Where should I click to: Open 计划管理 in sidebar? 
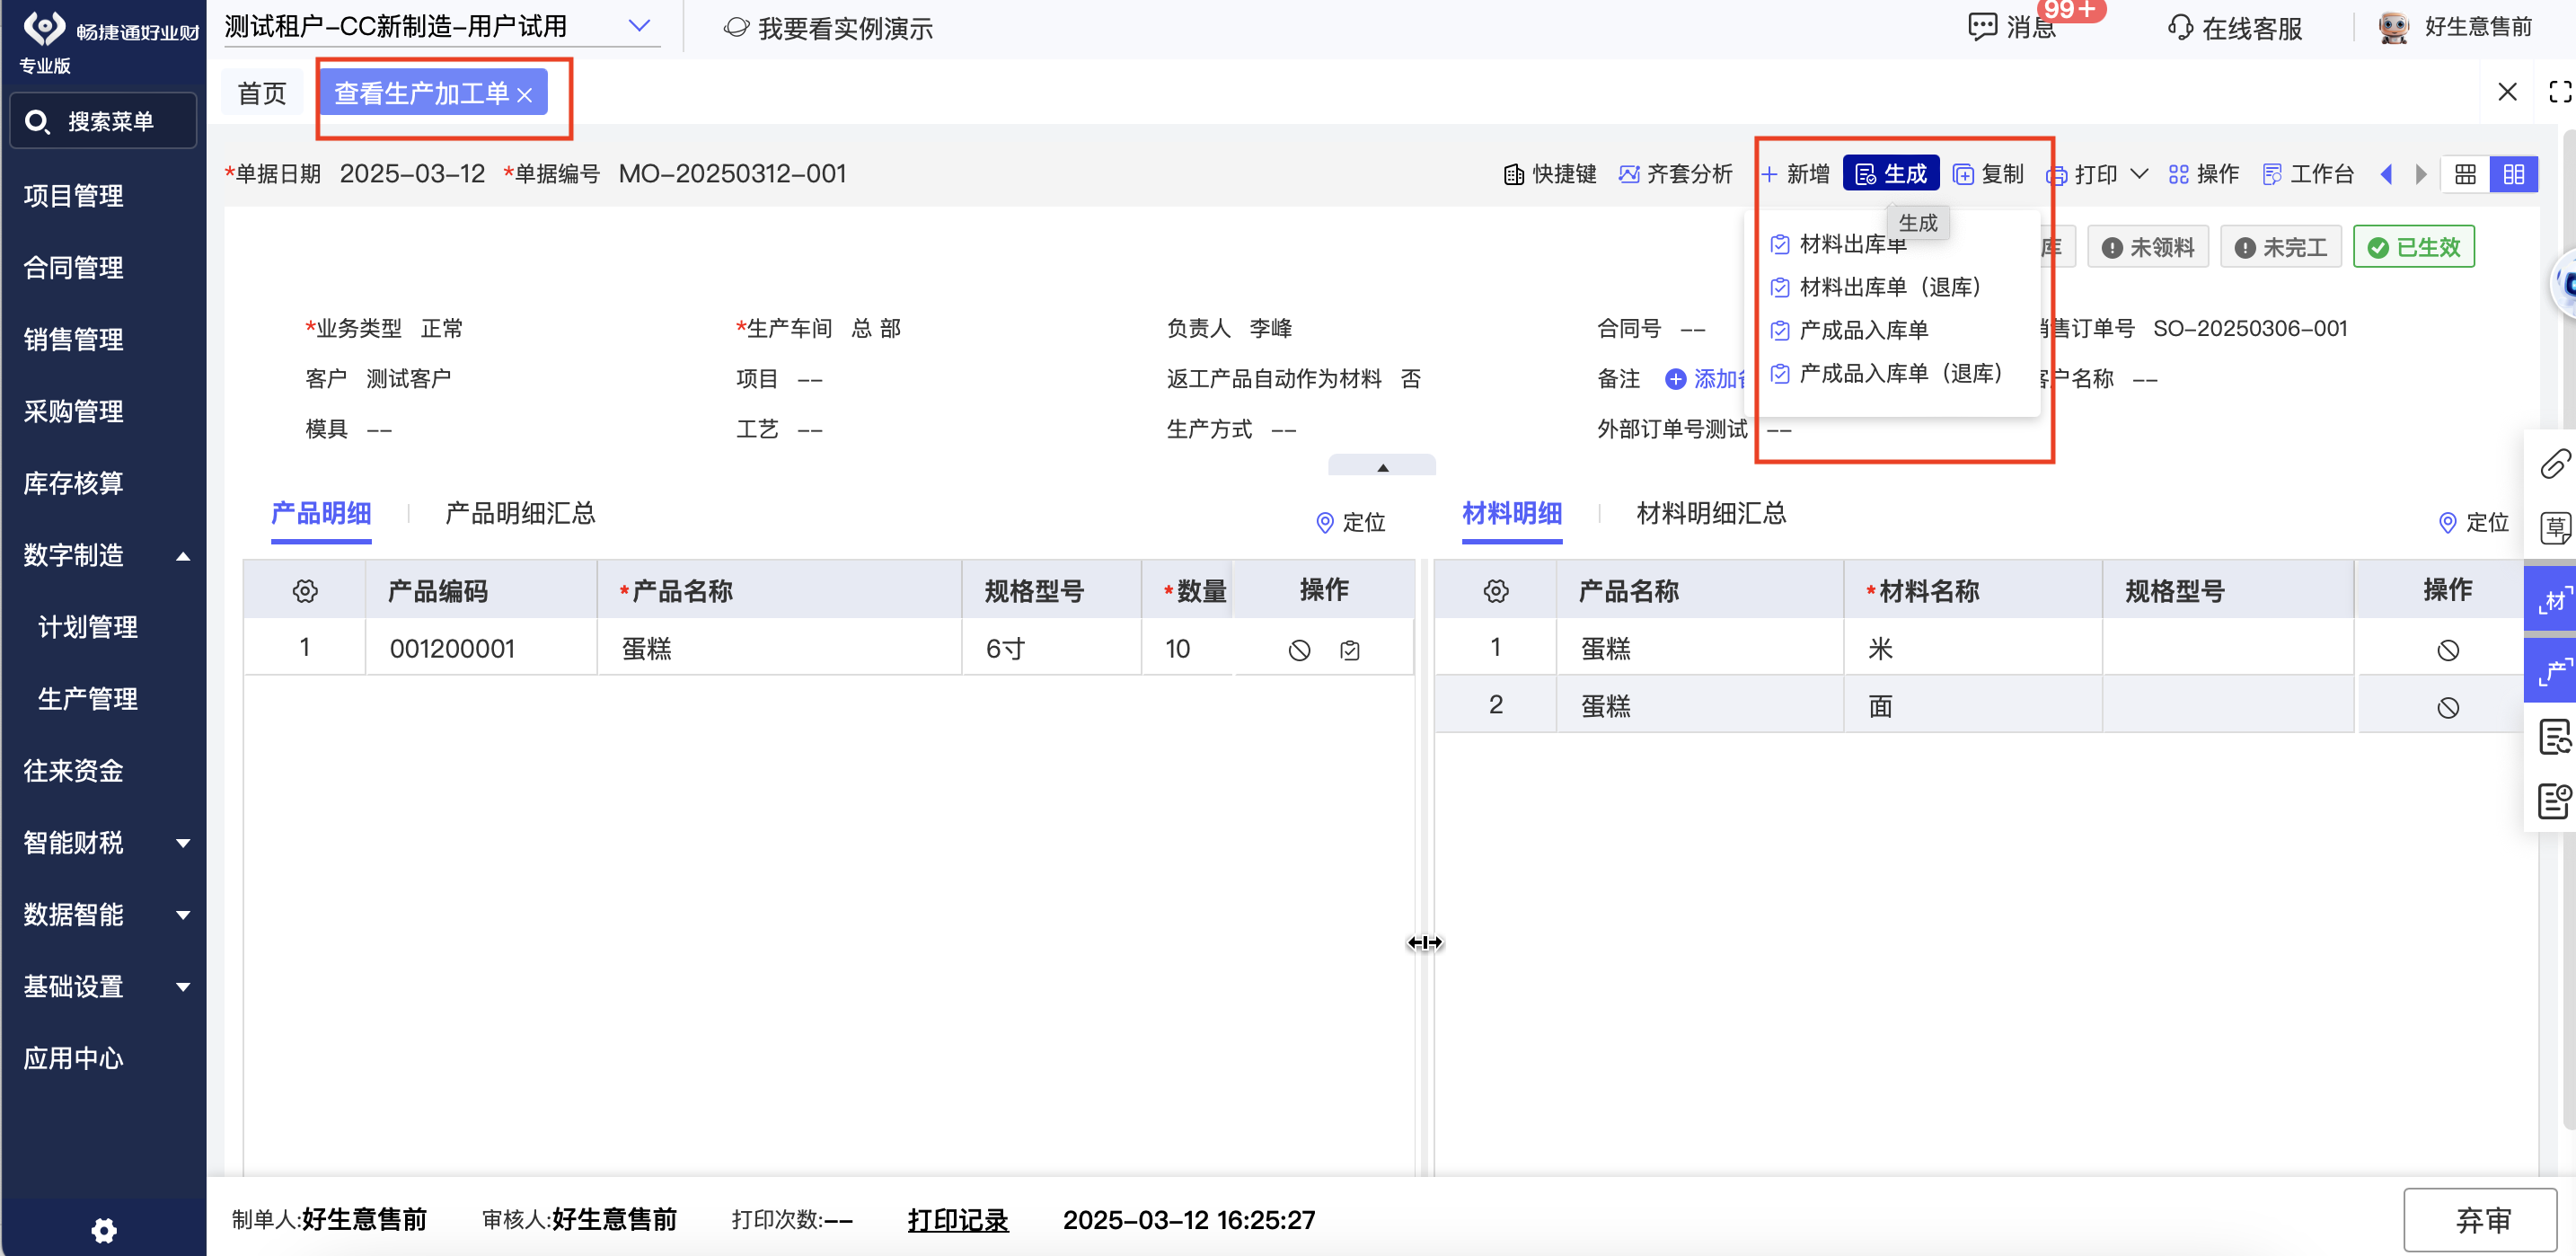pyautogui.click(x=88, y=627)
